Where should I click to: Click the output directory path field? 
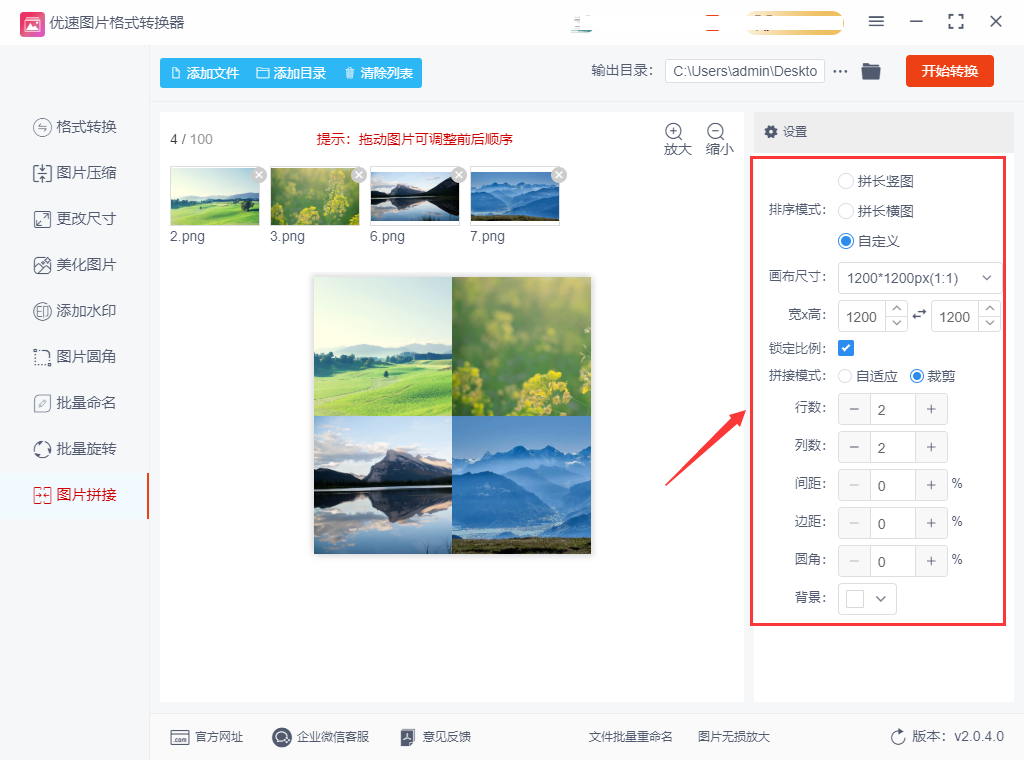744,71
